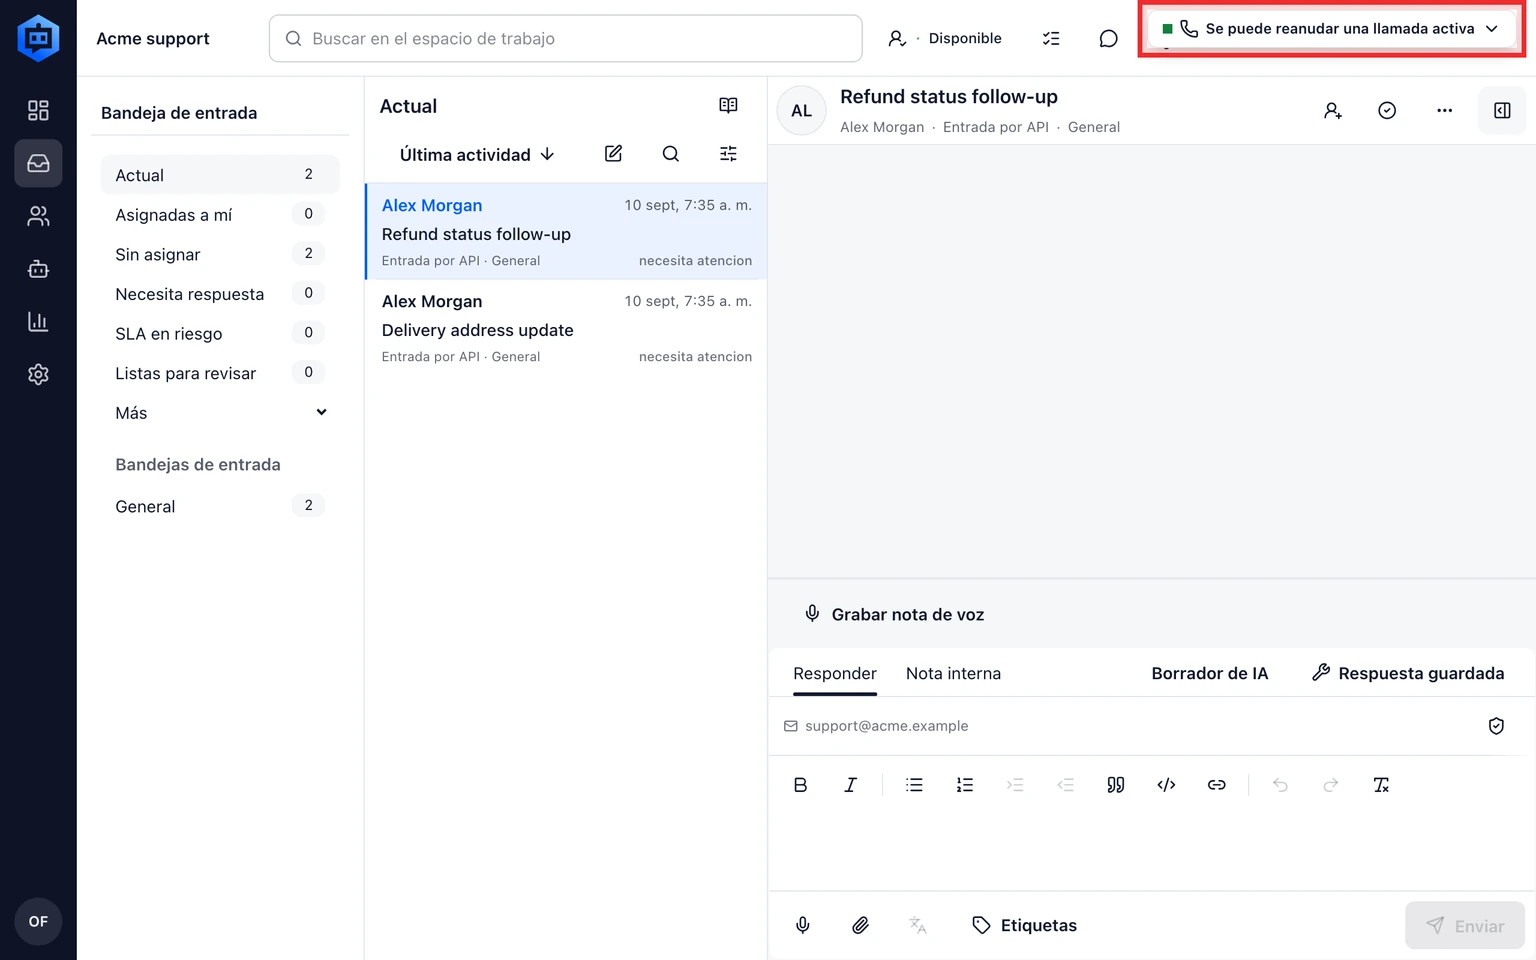Insert a bulleted list
1536x960 pixels.
[x=914, y=785]
